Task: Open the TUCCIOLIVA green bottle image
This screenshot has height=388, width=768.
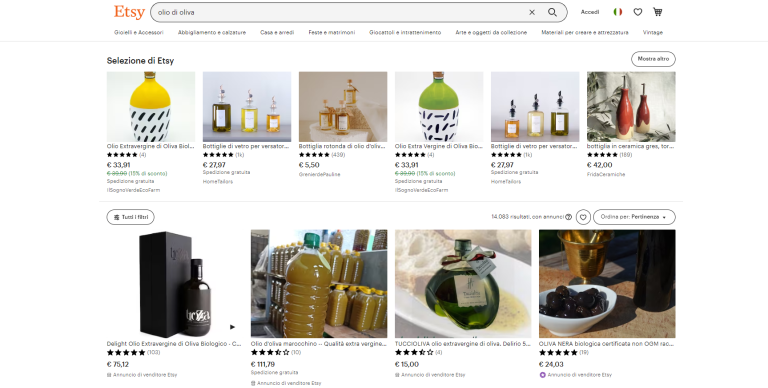Action: pos(463,284)
